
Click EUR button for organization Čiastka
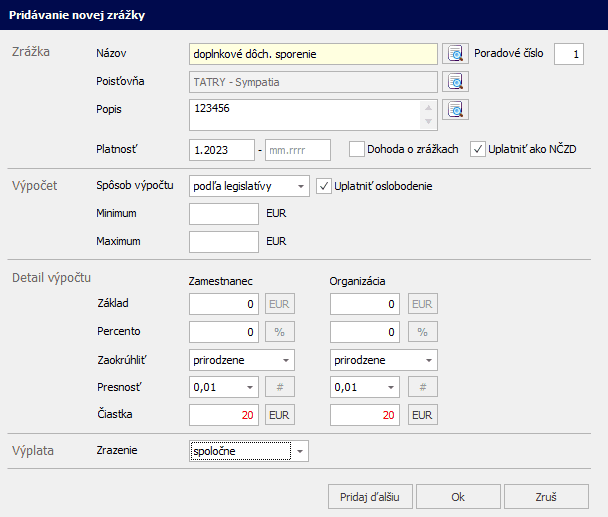click(x=423, y=415)
